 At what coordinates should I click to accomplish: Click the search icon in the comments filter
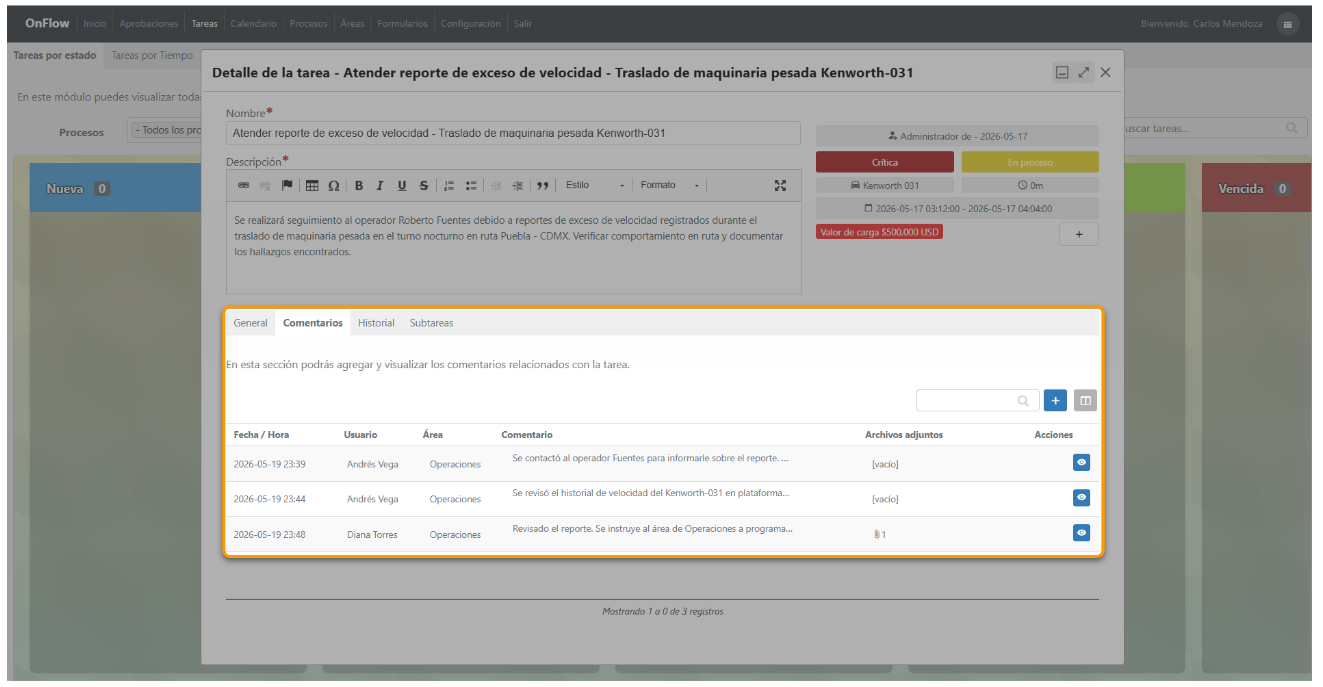1023,401
